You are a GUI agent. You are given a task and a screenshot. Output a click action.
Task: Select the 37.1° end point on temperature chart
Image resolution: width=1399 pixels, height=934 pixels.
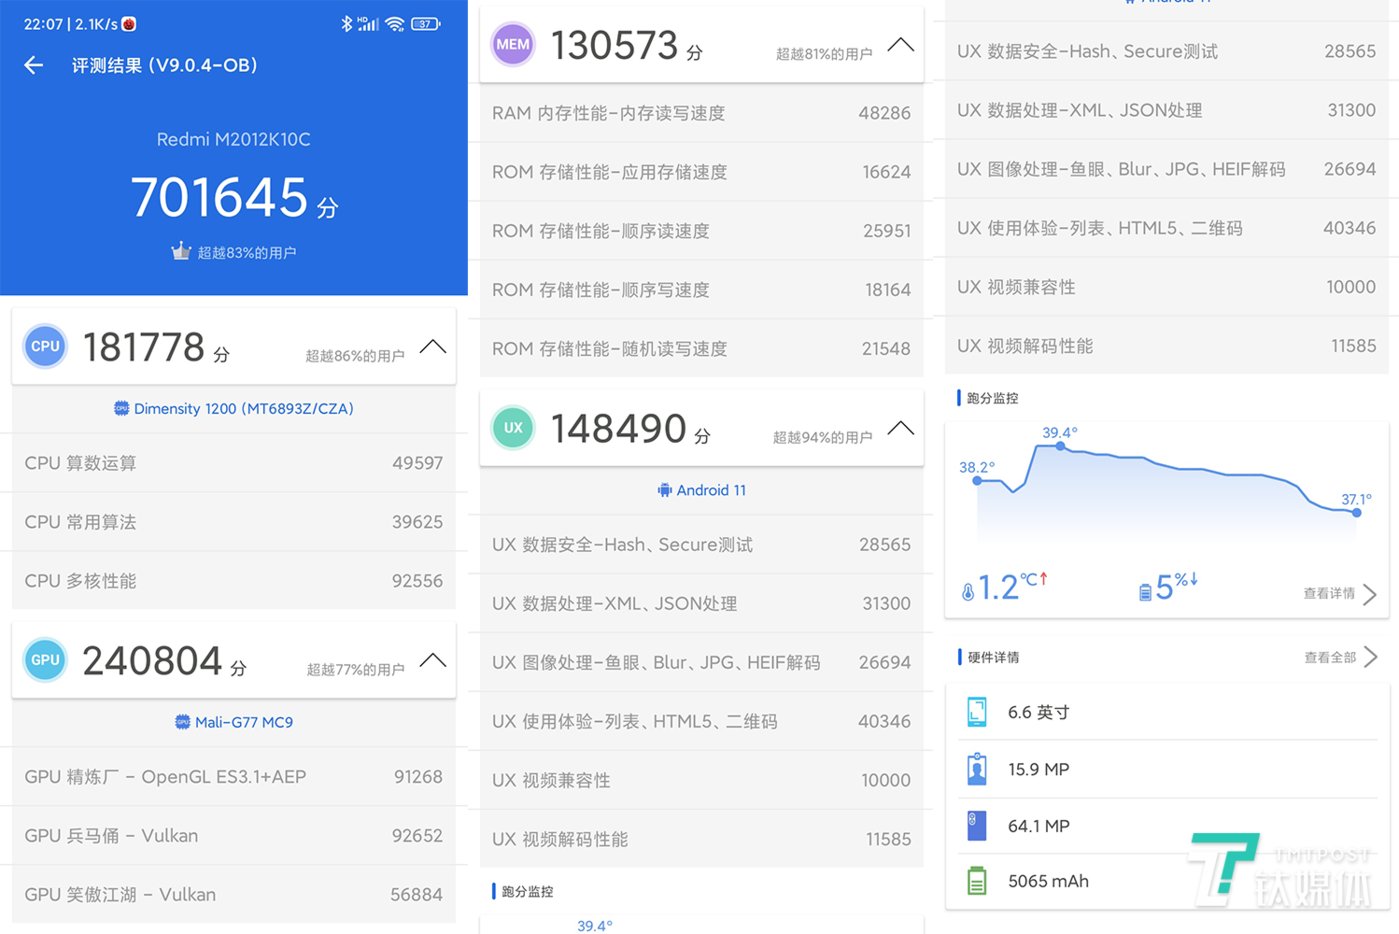point(1357,512)
